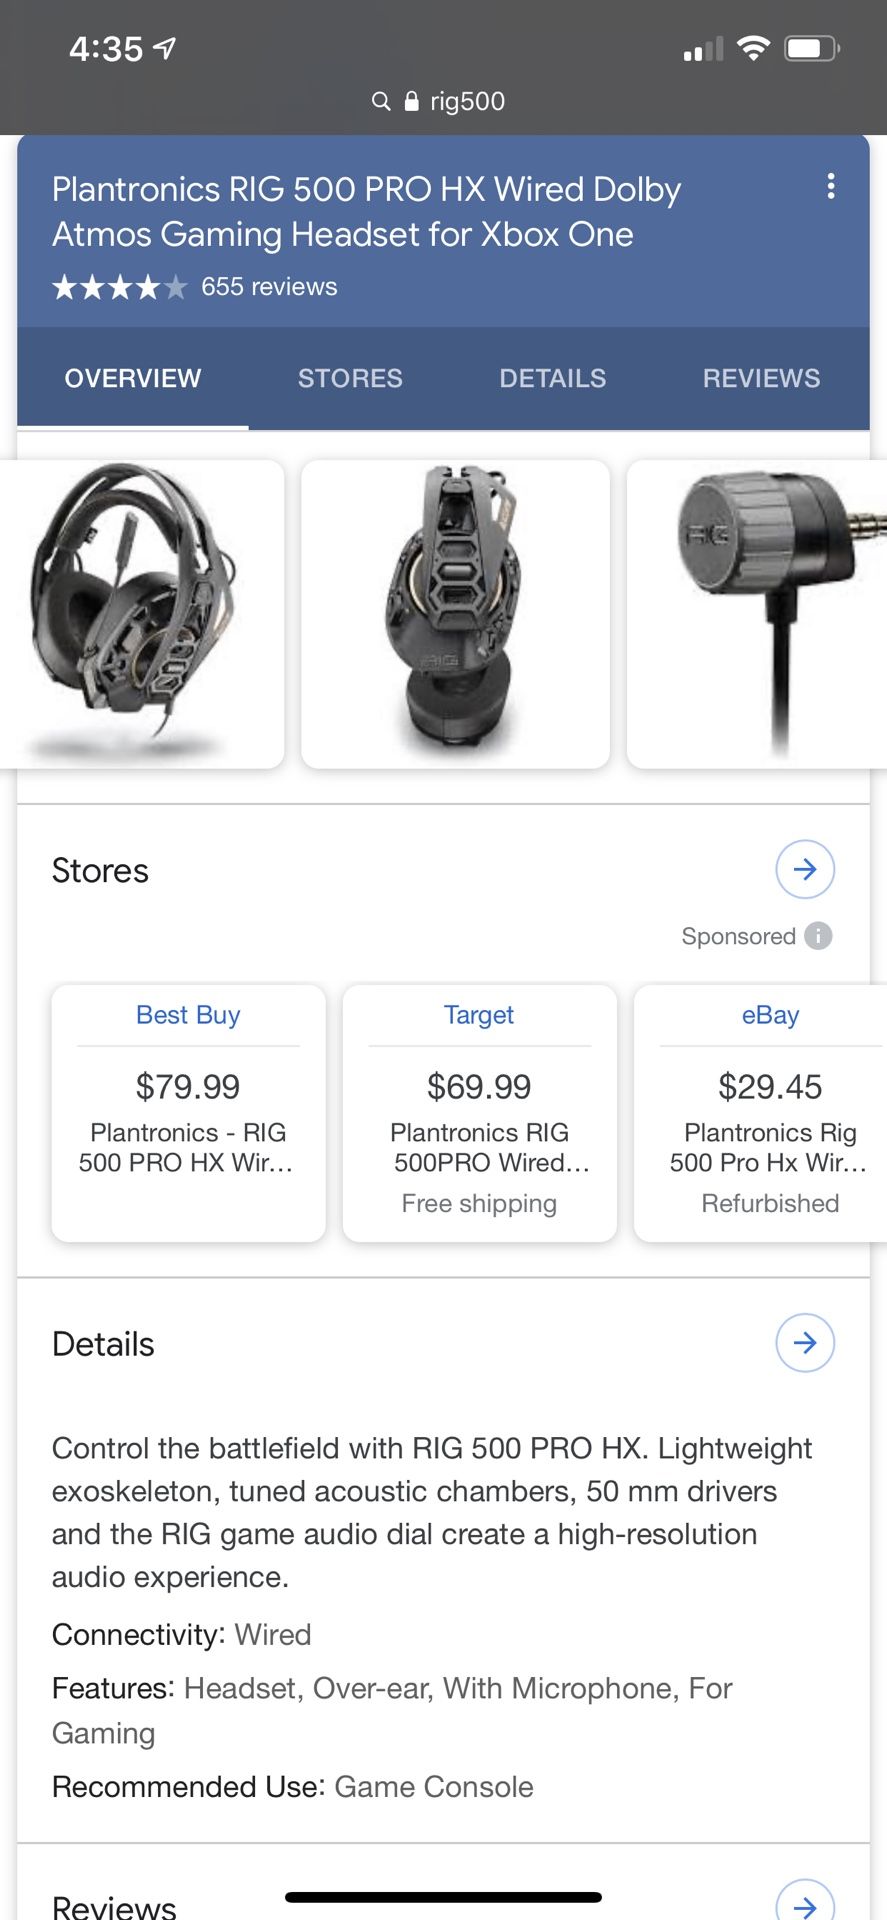Switch to the Details tab

tap(552, 378)
